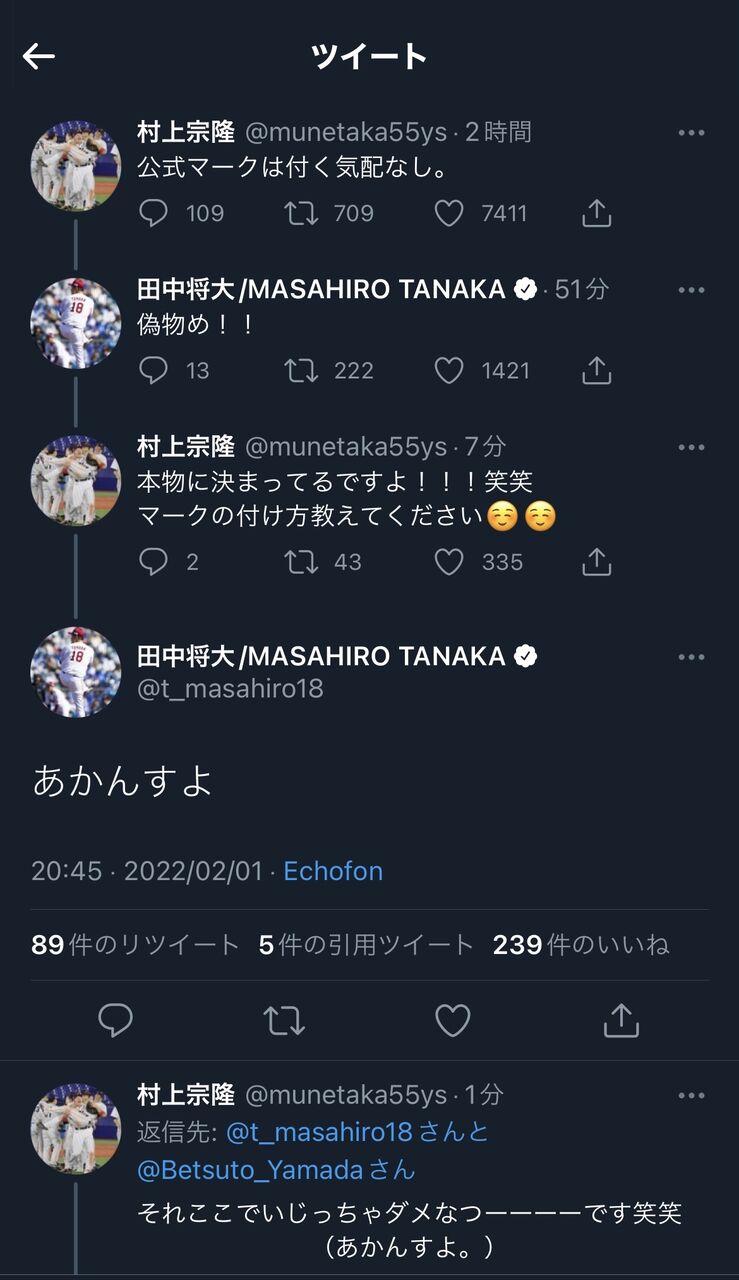Open more options on the bottom reply tweet

691,1096
